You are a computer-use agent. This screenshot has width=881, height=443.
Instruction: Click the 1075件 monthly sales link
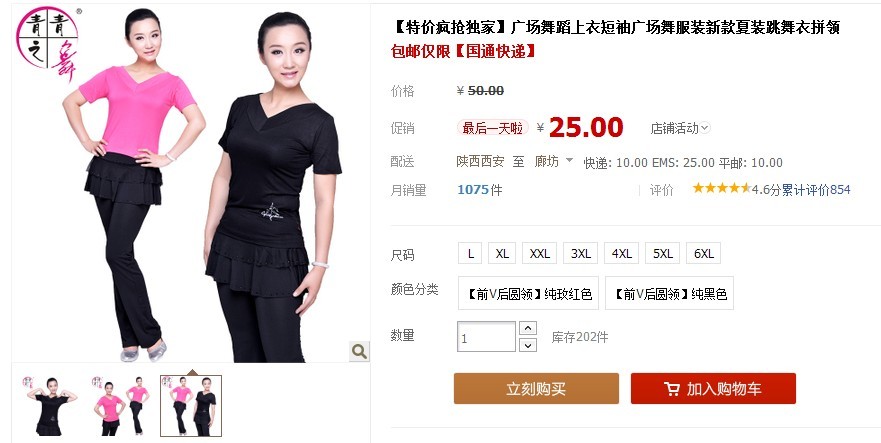pos(480,190)
